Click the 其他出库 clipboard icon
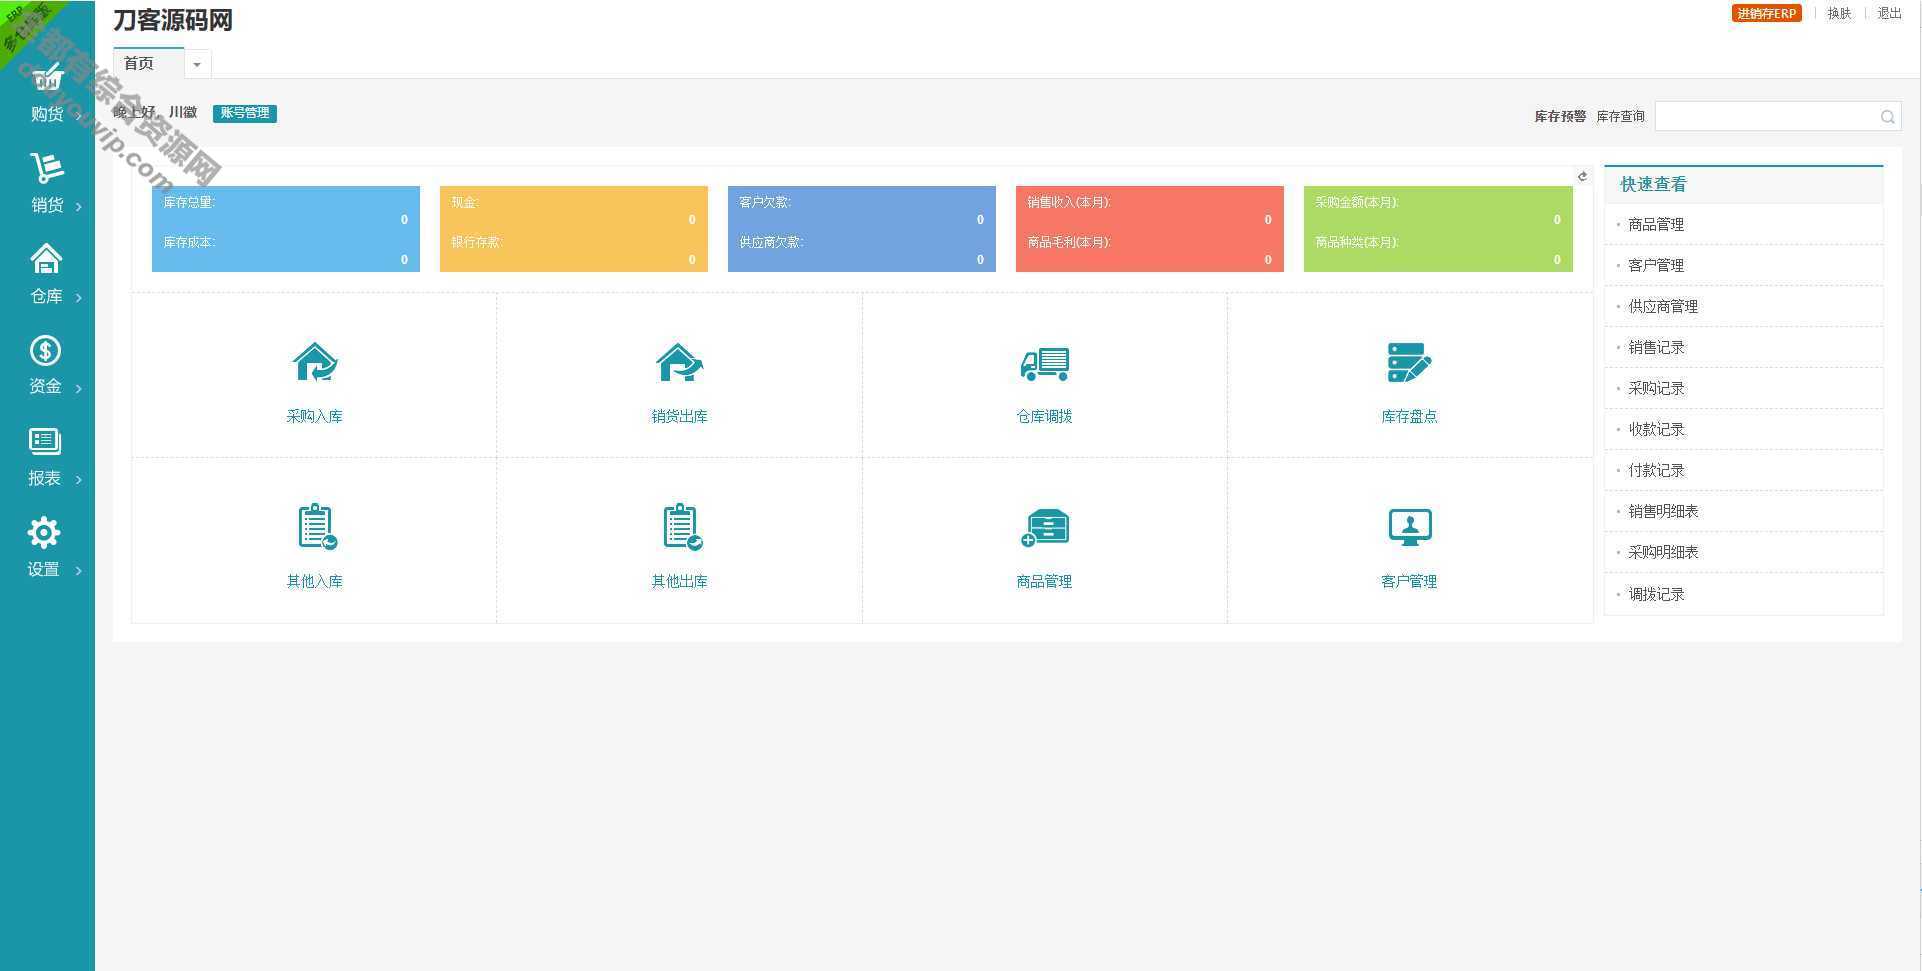This screenshot has height=971, width=1922. [x=682, y=526]
